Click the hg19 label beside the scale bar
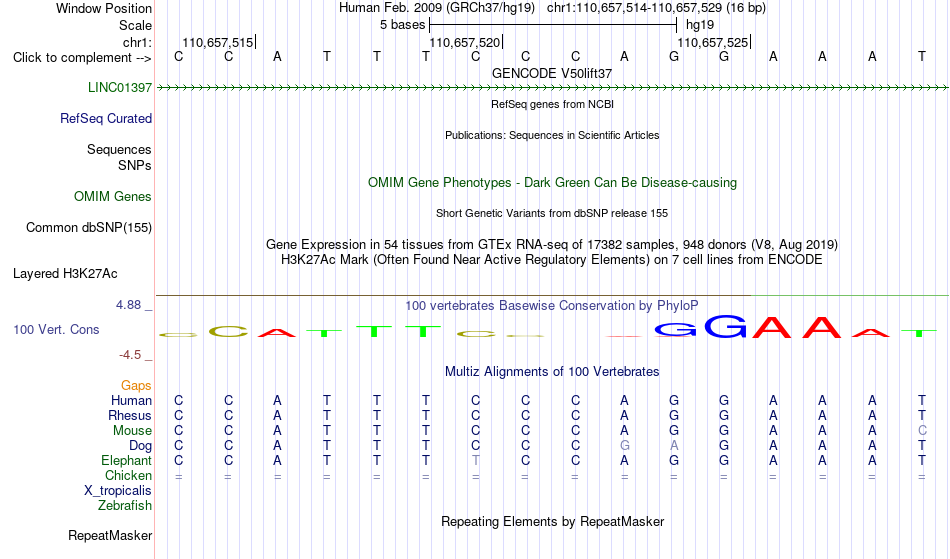The width and height of the screenshot is (950, 559). pyautogui.click(x=700, y=25)
